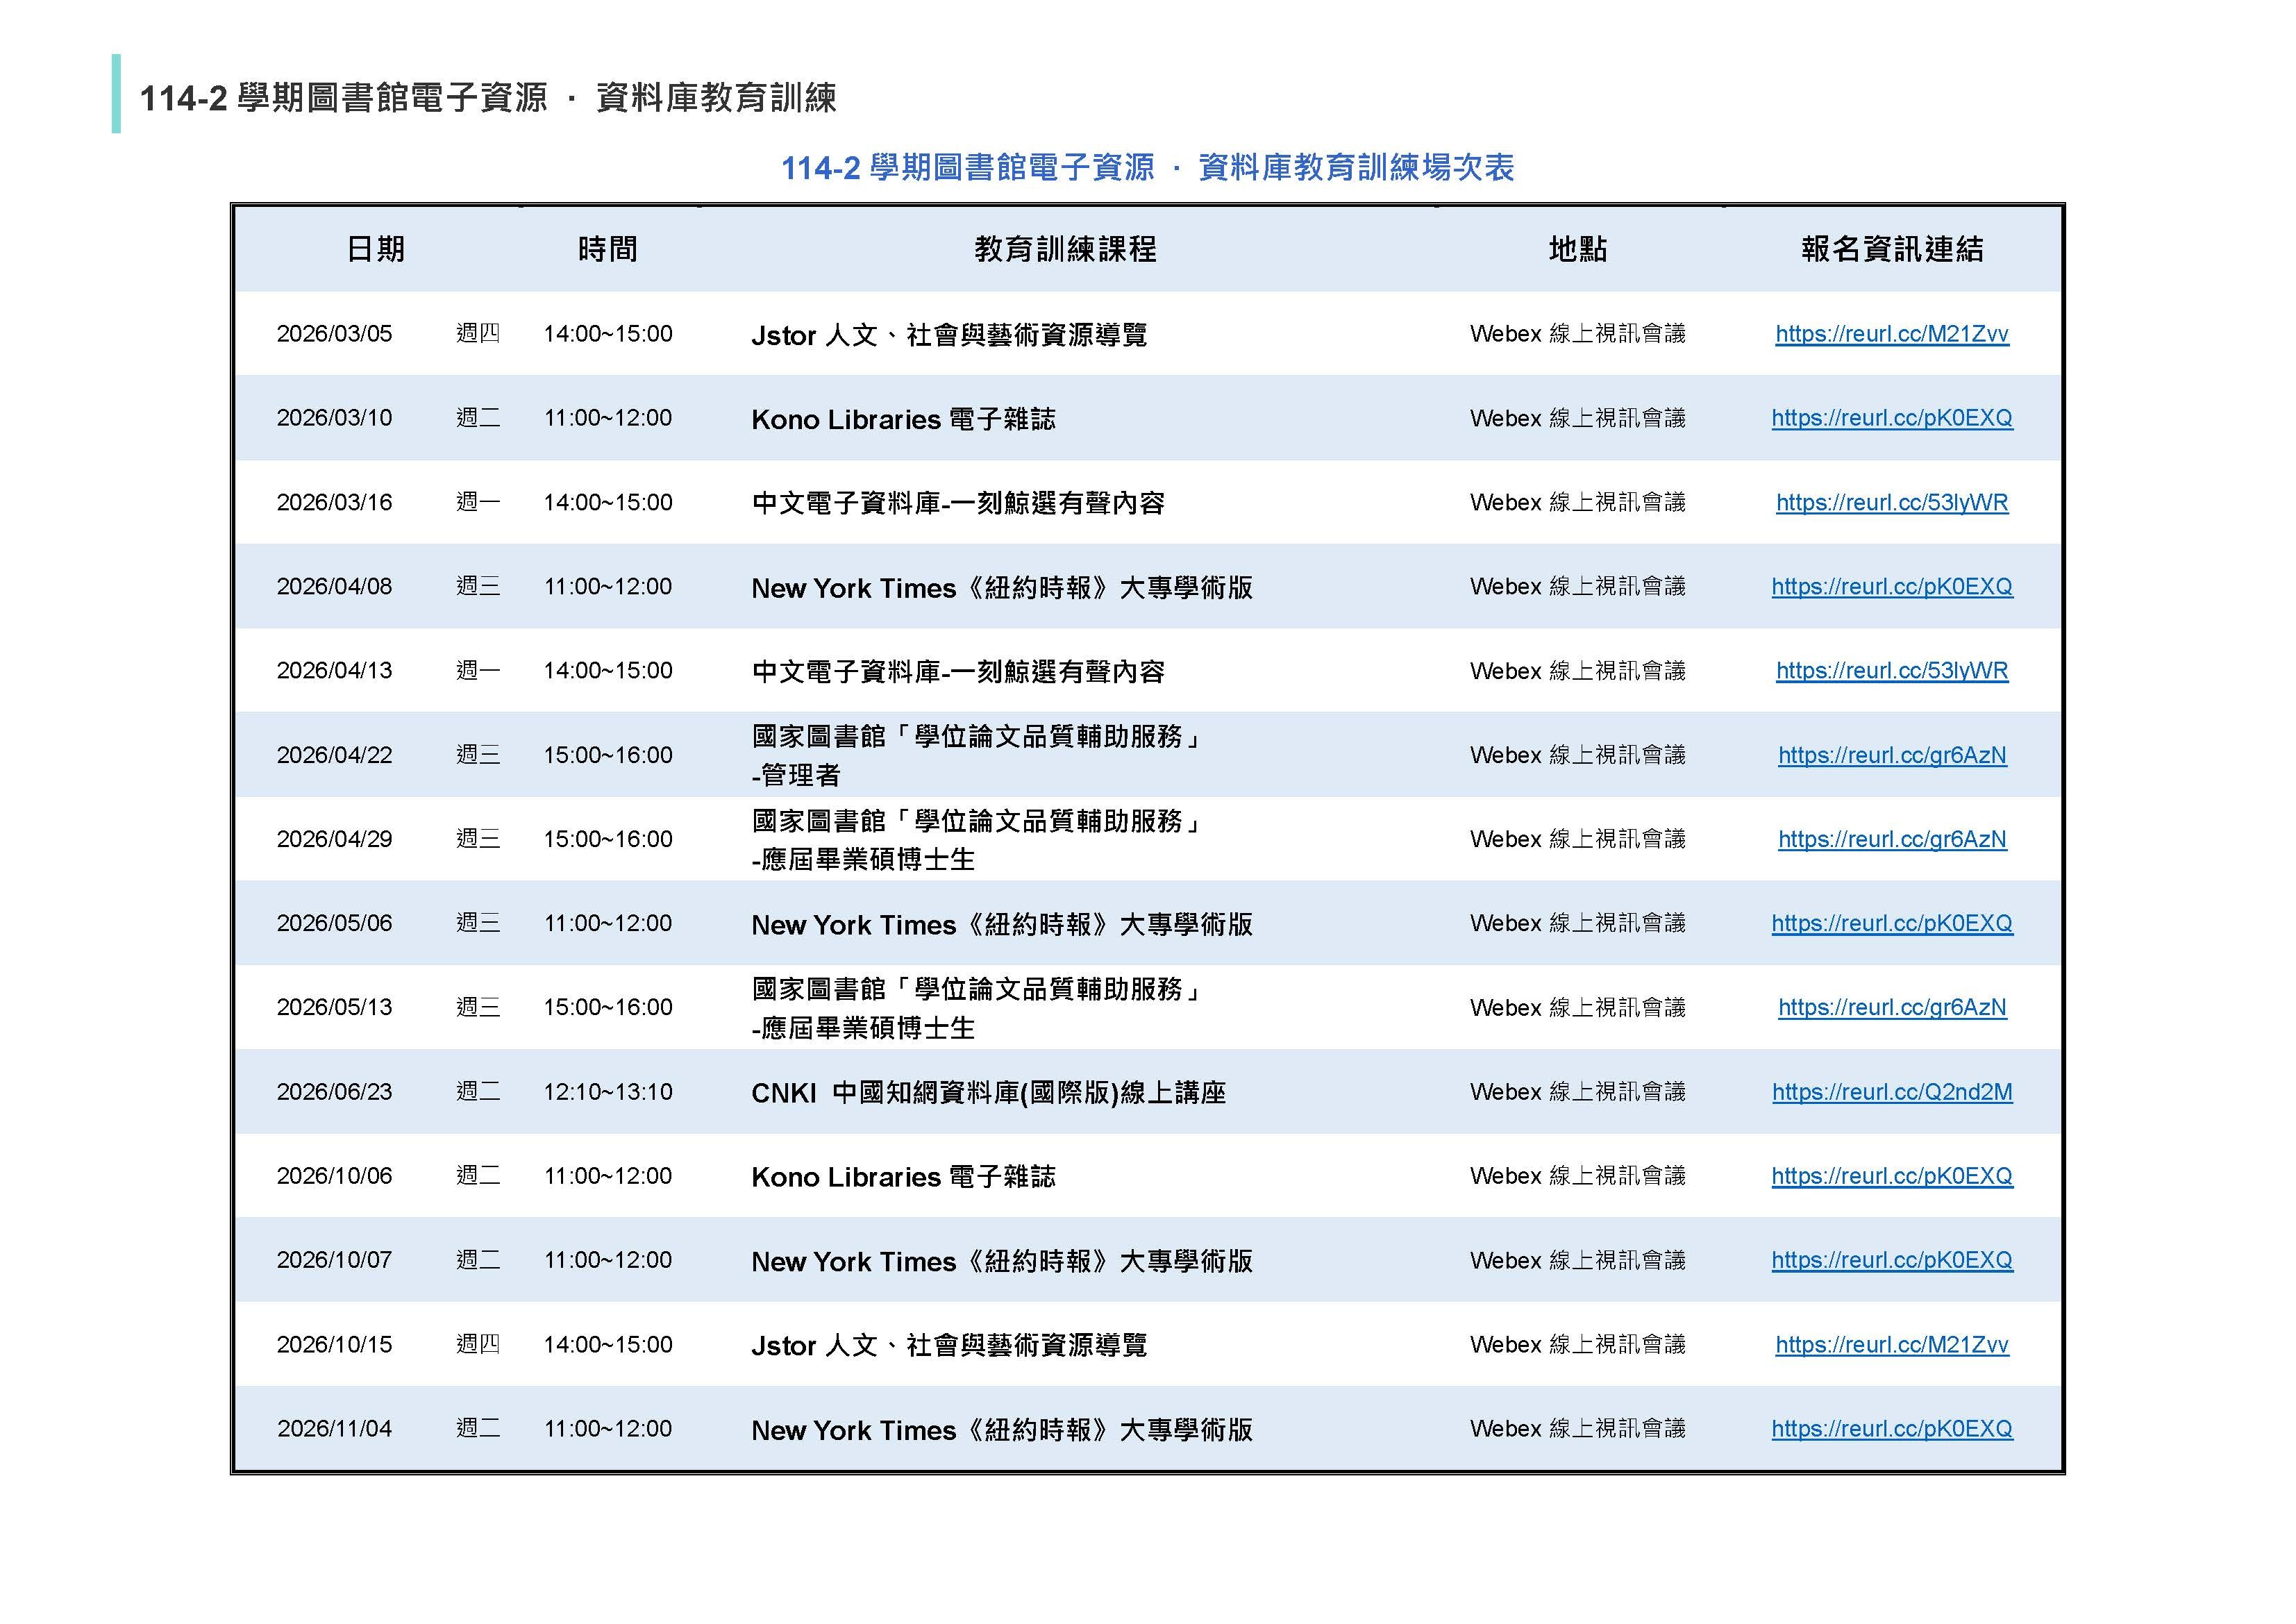Viewport: 2296px width, 1624px height.
Task: Open the https://reurl.cc/gr6AzN link for 2026/05/13
Action: [x=1893, y=1008]
